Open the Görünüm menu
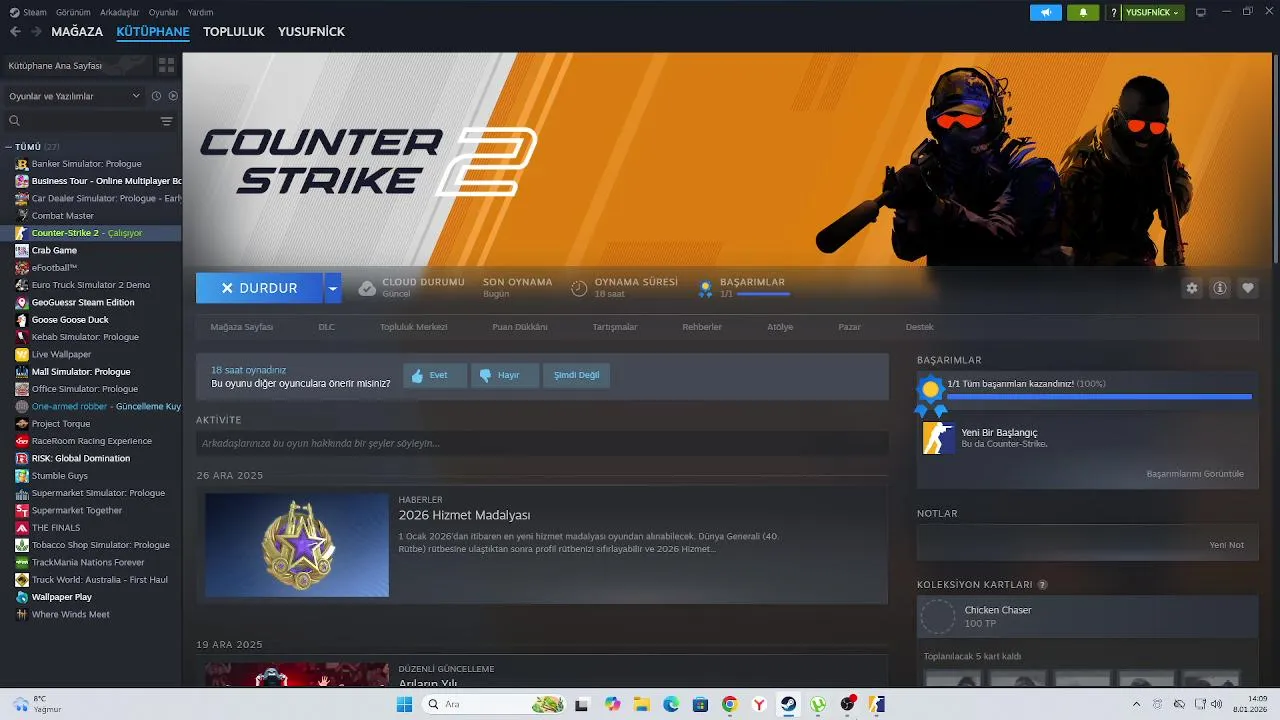The image size is (1280, 720). 72,12
